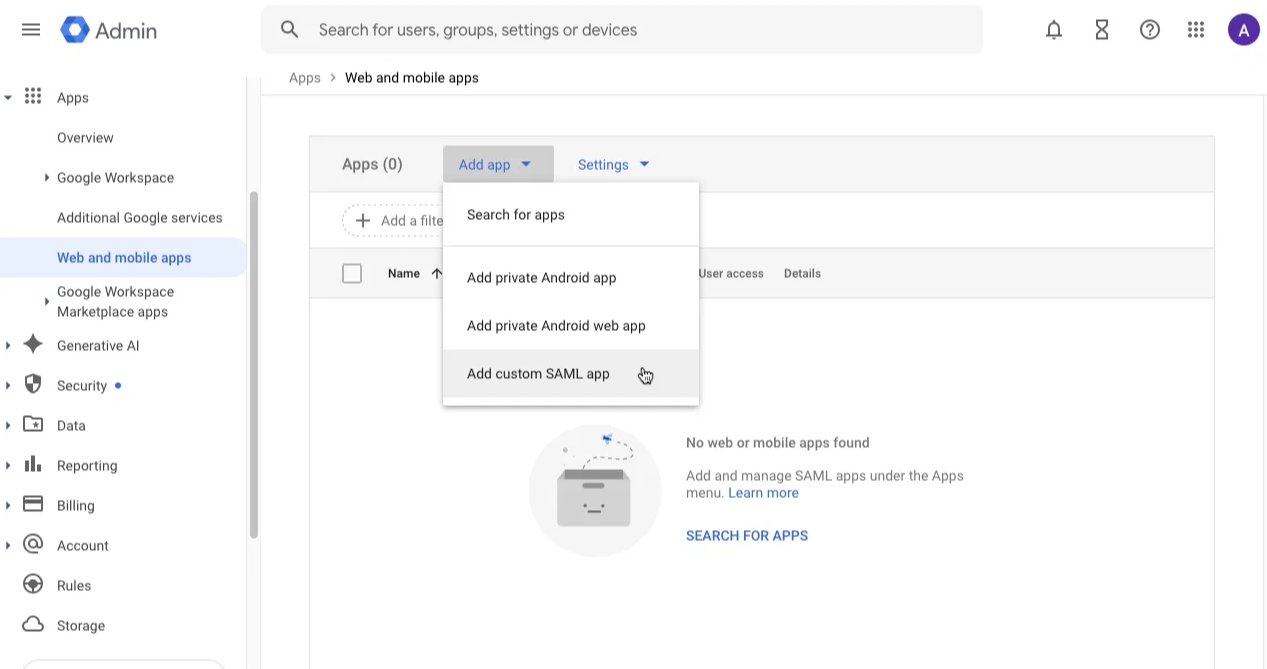
Task: Click the Billing card icon
Action: (33, 504)
